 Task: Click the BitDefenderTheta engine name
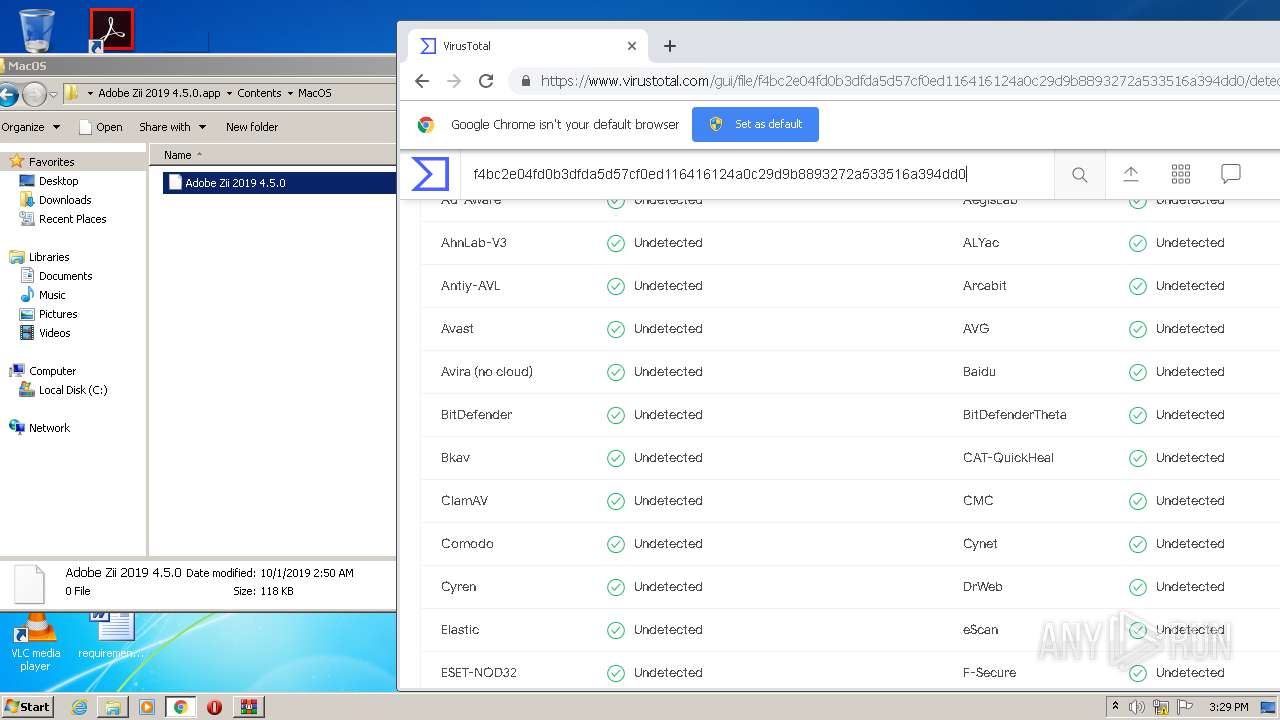tap(1015, 415)
